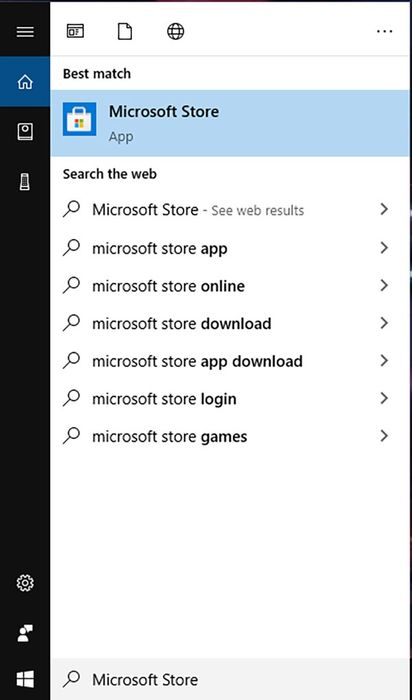The width and height of the screenshot is (412, 700).
Task: Expand arrow for 'Microsoft Store - See web results'
Action: [x=384, y=209]
